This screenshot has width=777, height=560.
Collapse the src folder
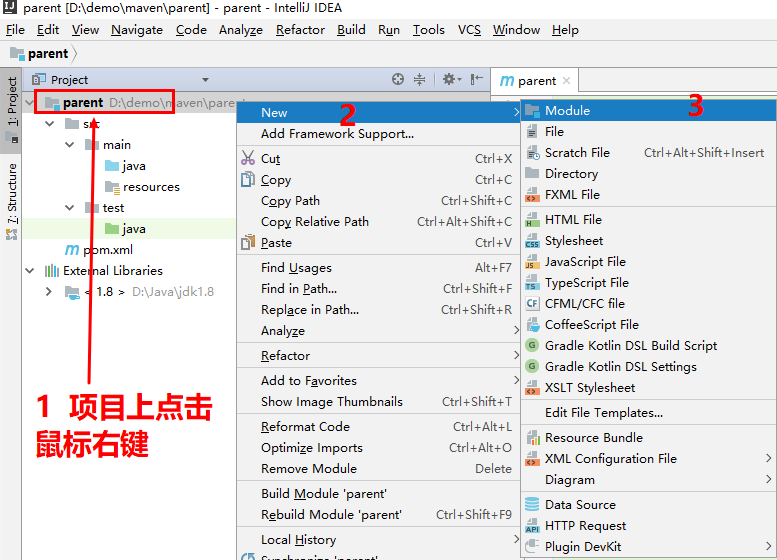point(50,123)
